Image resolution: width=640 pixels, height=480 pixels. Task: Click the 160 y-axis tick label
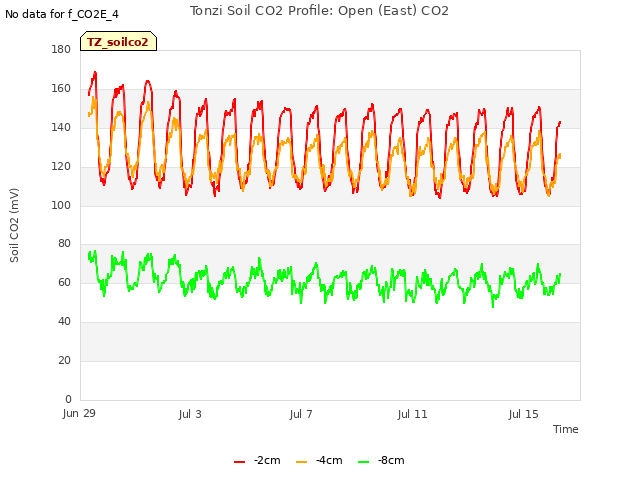coord(61,88)
